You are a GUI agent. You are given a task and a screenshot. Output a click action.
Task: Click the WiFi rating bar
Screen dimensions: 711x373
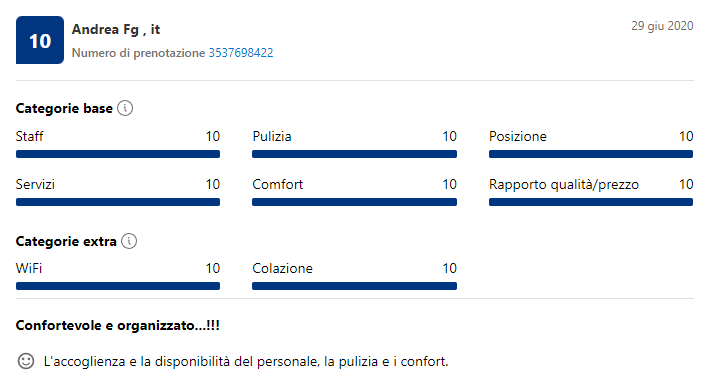pyautogui.click(x=118, y=286)
